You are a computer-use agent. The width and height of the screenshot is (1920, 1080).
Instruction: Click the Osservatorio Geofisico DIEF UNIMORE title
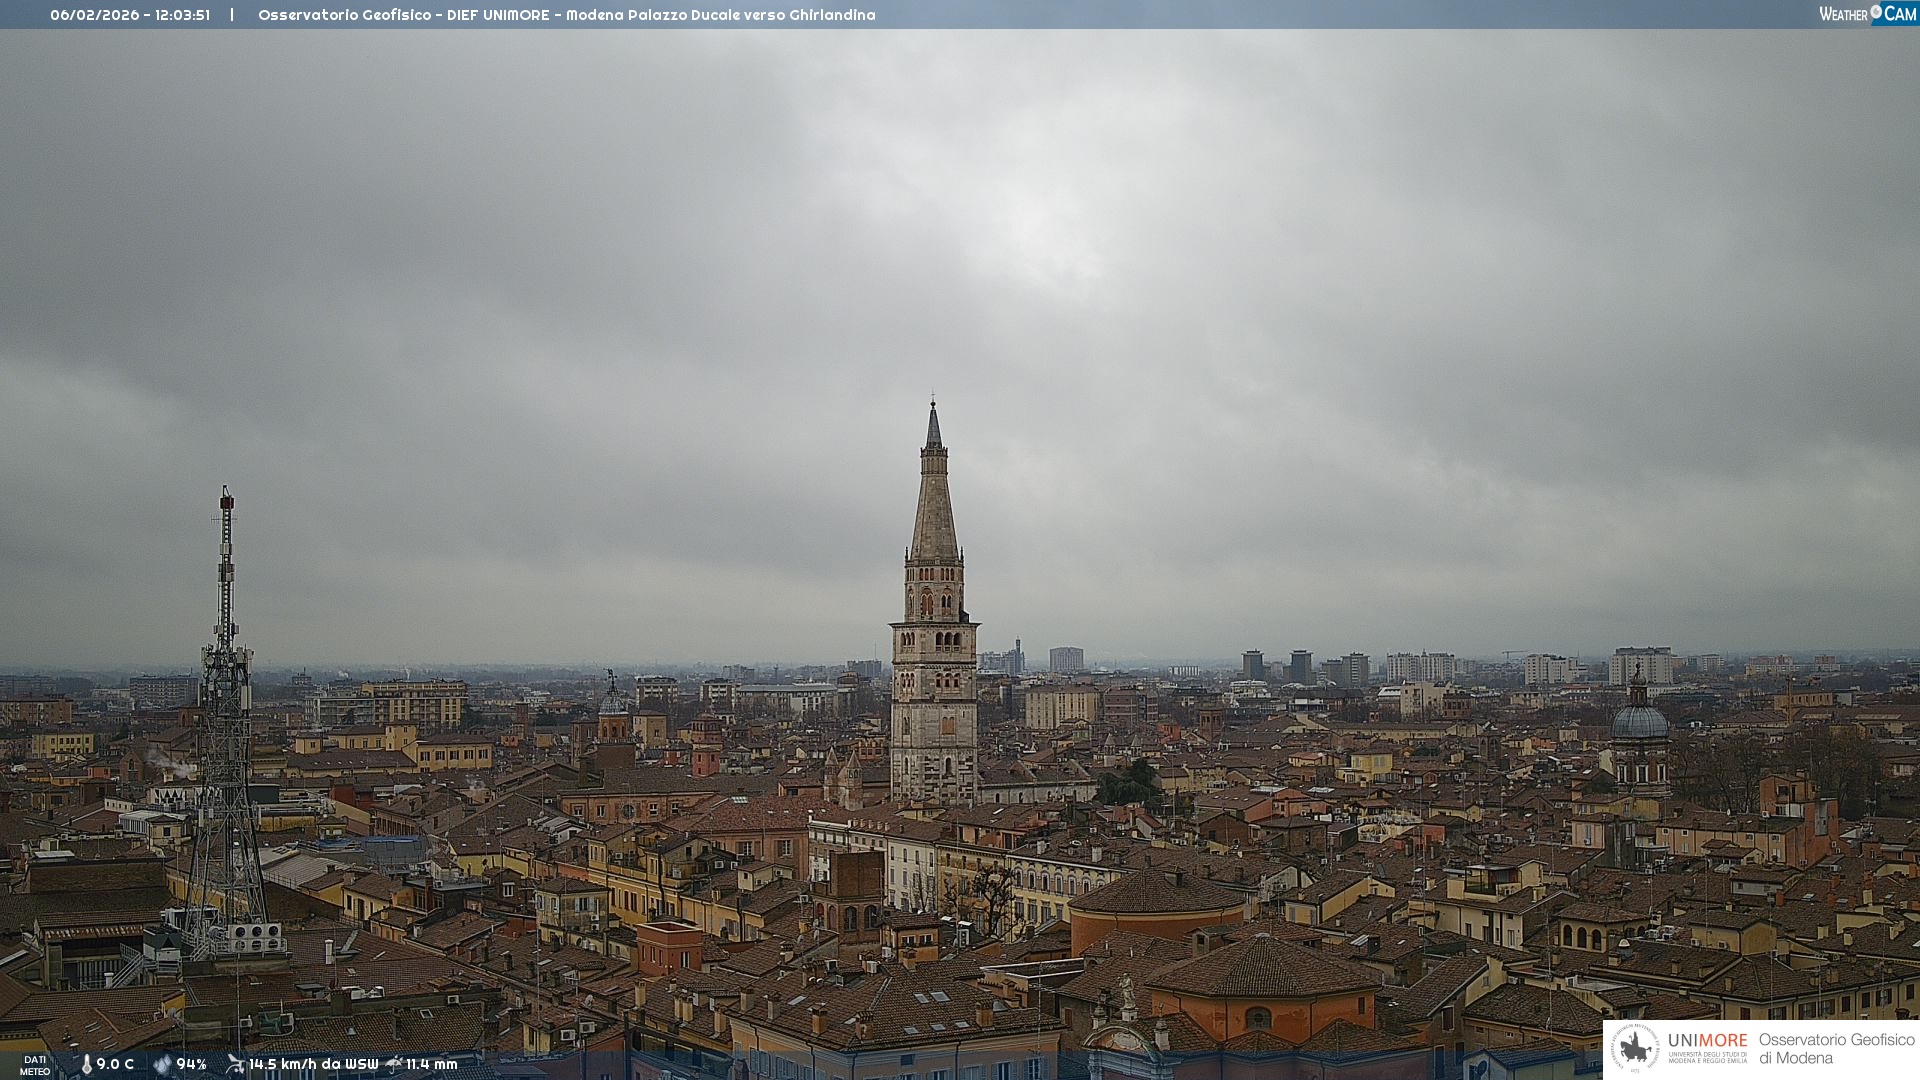[x=566, y=15]
